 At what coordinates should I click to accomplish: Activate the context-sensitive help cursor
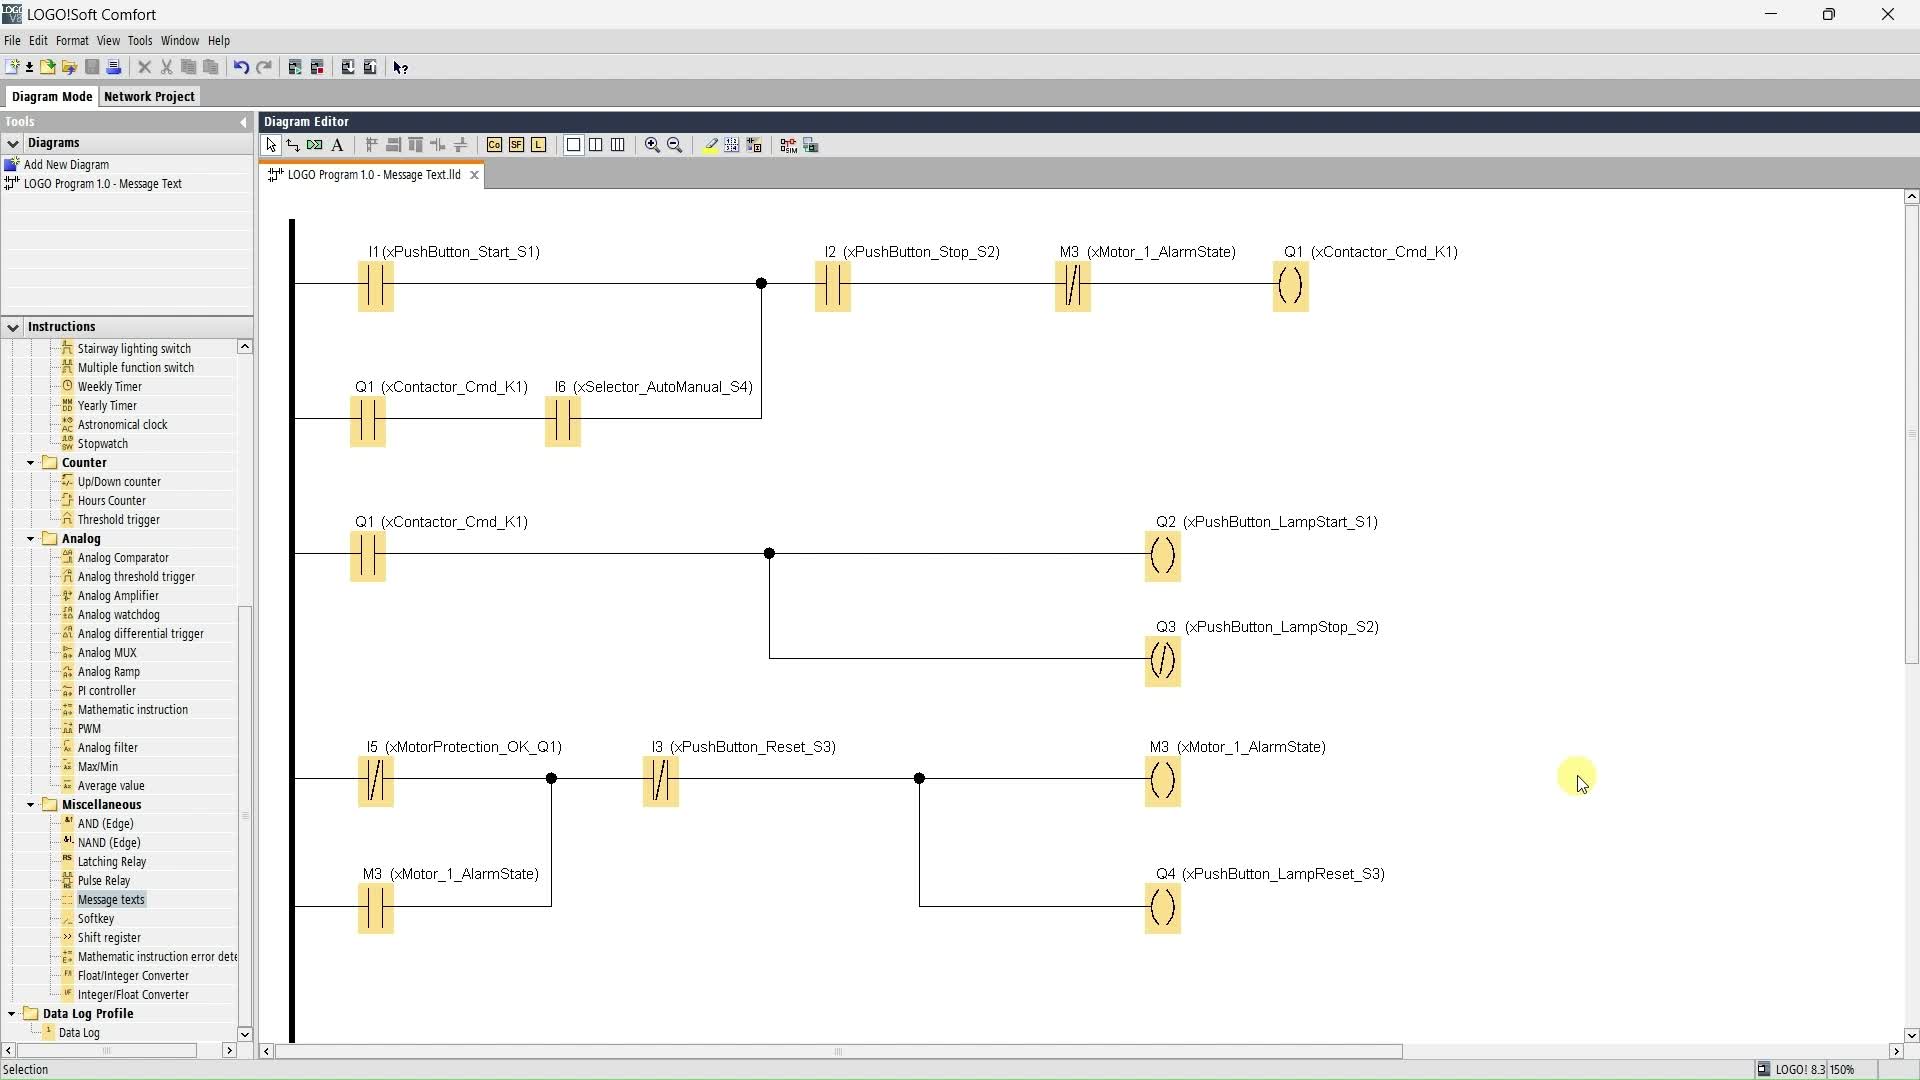[401, 67]
